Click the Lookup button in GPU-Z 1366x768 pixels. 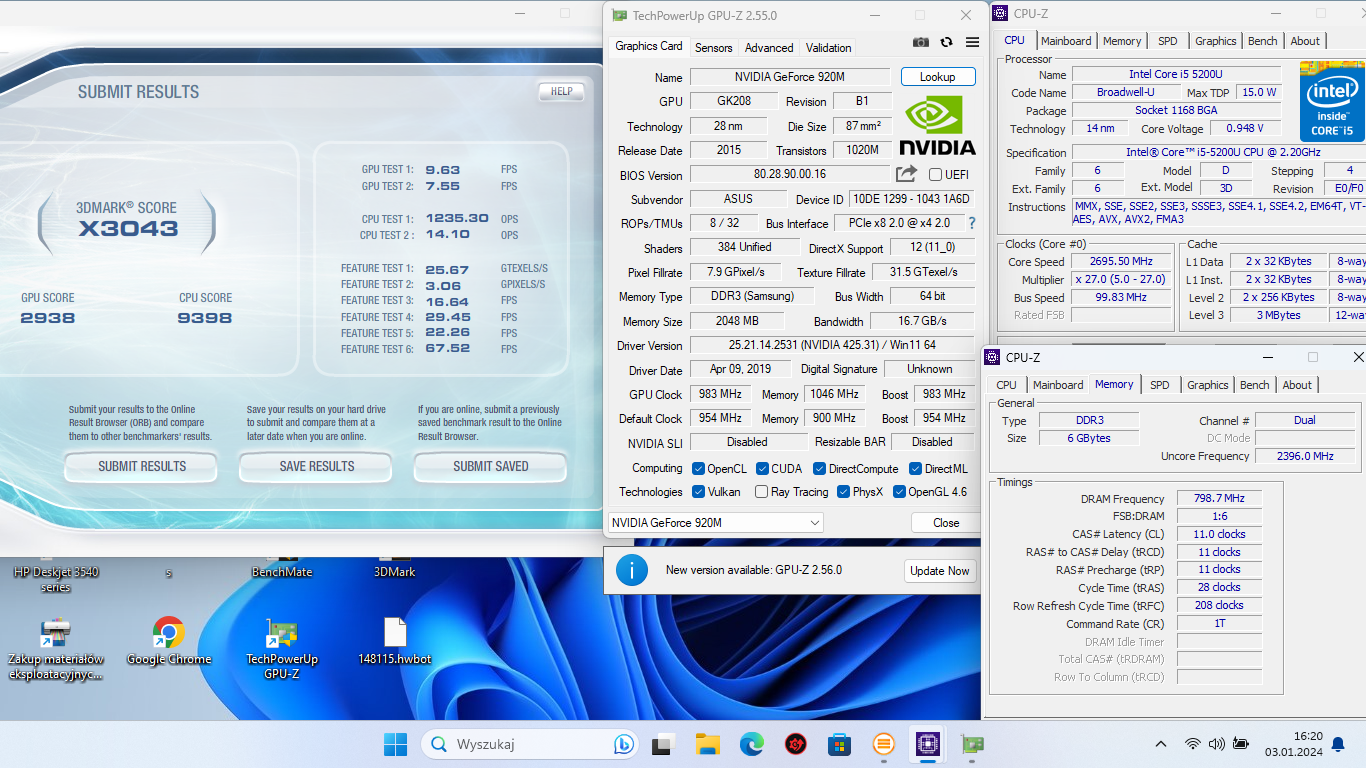[x=938, y=77]
